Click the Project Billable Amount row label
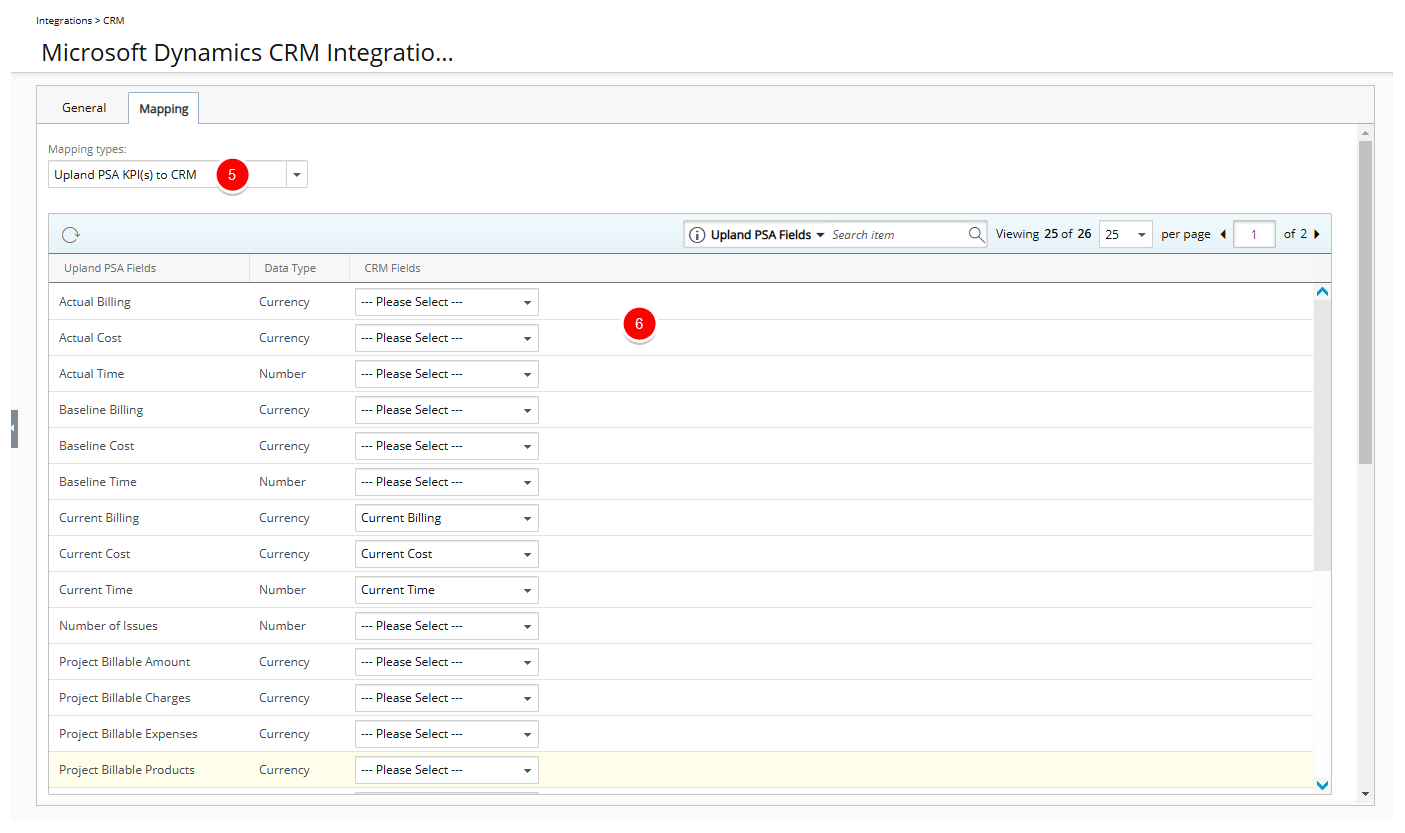The width and height of the screenshot is (1405, 833). tap(125, 662)
